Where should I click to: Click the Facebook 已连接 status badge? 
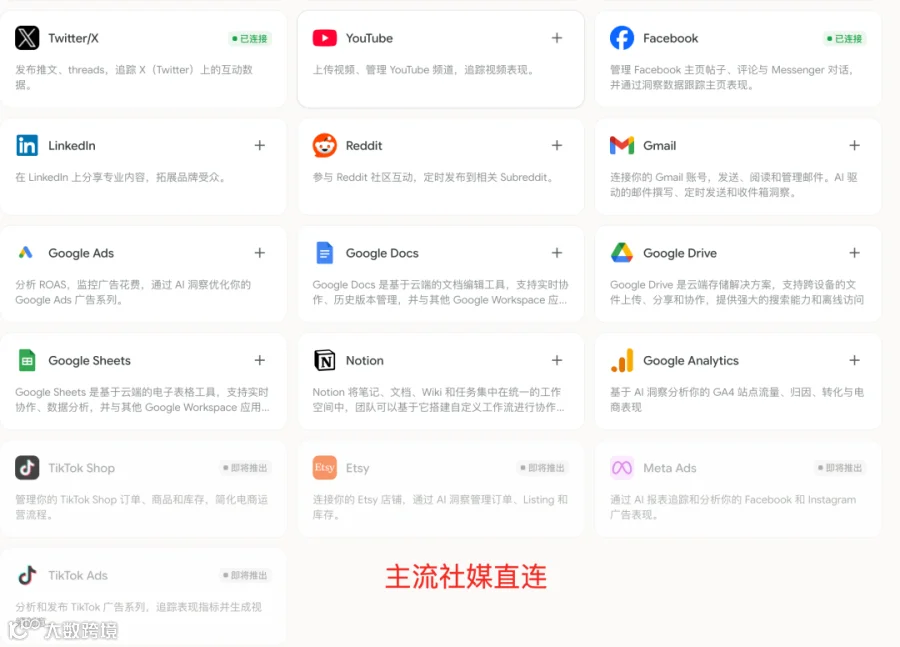[x=844, y=38]
